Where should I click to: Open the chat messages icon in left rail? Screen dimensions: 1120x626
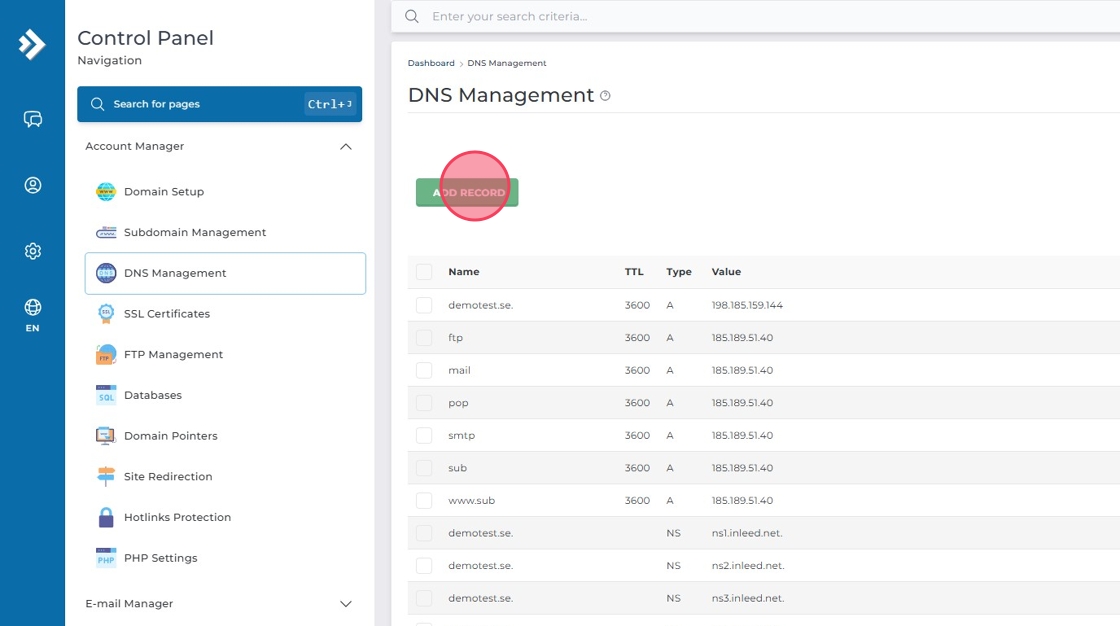pos(33,119)
